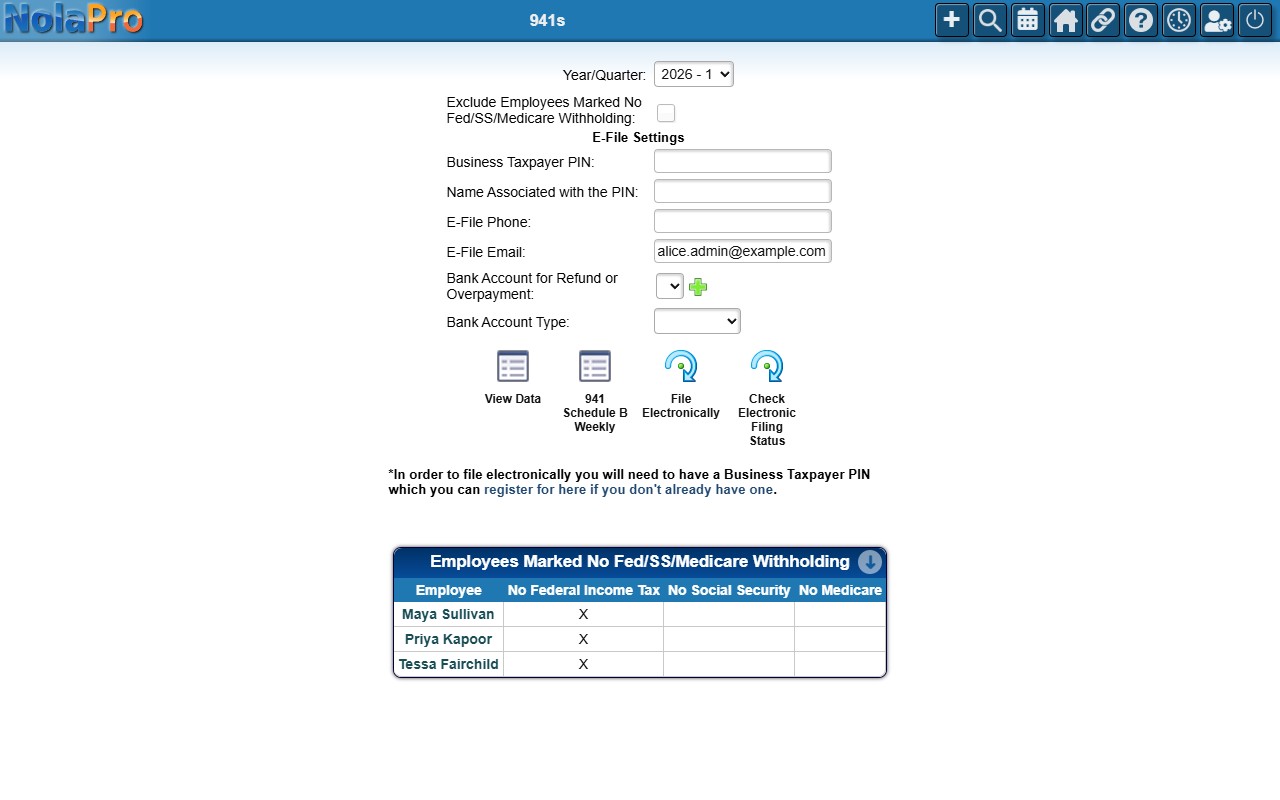Click the No Federal Income Tax header
Image resolution: width=1280 pixels, height=800 pixels.
[584, 590]
